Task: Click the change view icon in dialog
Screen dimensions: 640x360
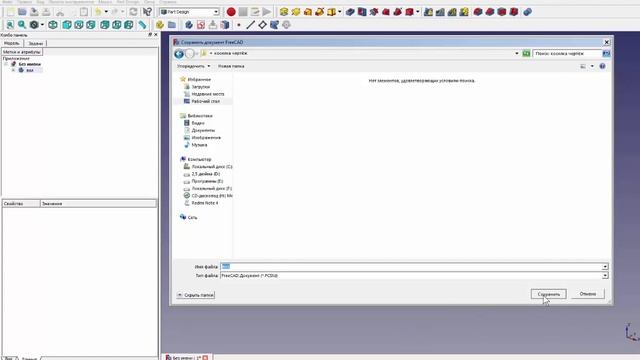Action: pyautogui.click(x=583, y=66)
